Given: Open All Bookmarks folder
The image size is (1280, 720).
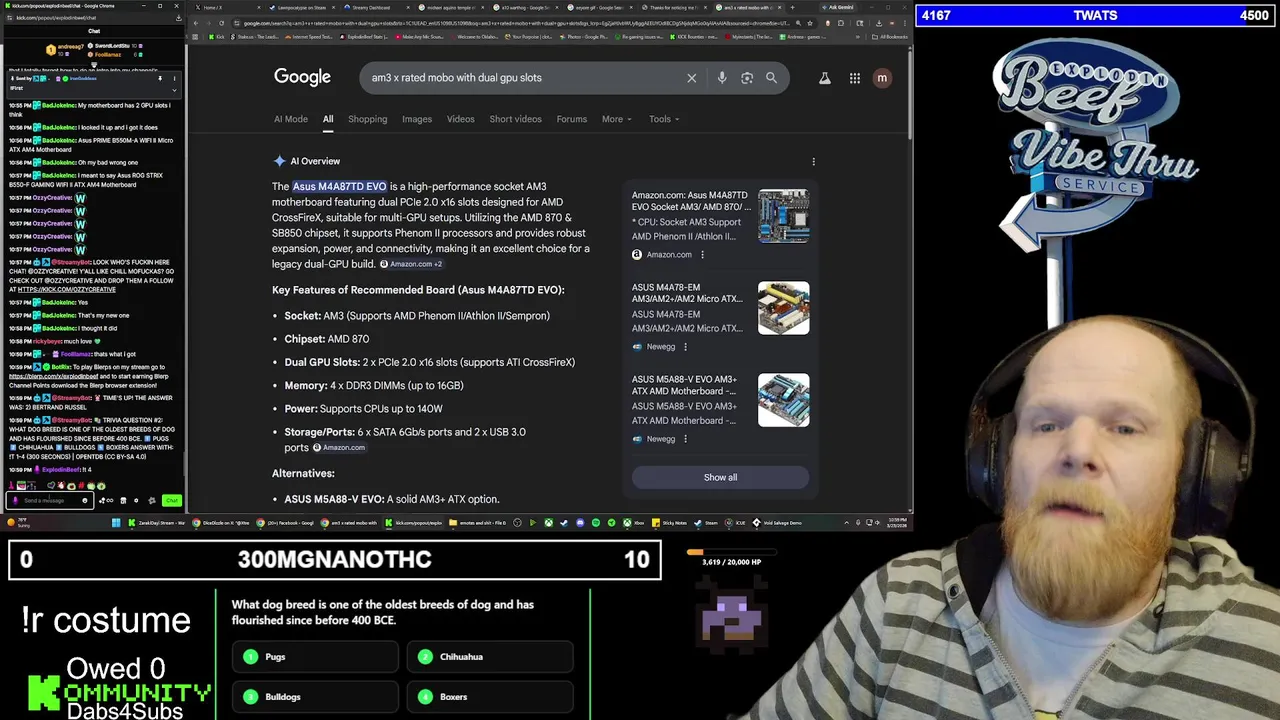Looking at the screenshot, I should click(890, 37).
